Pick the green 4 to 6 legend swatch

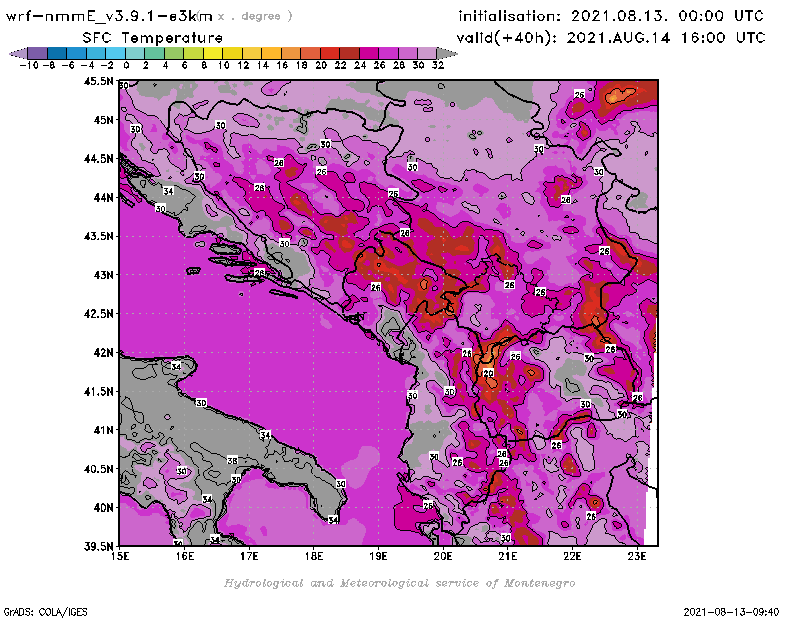[173, 54]
